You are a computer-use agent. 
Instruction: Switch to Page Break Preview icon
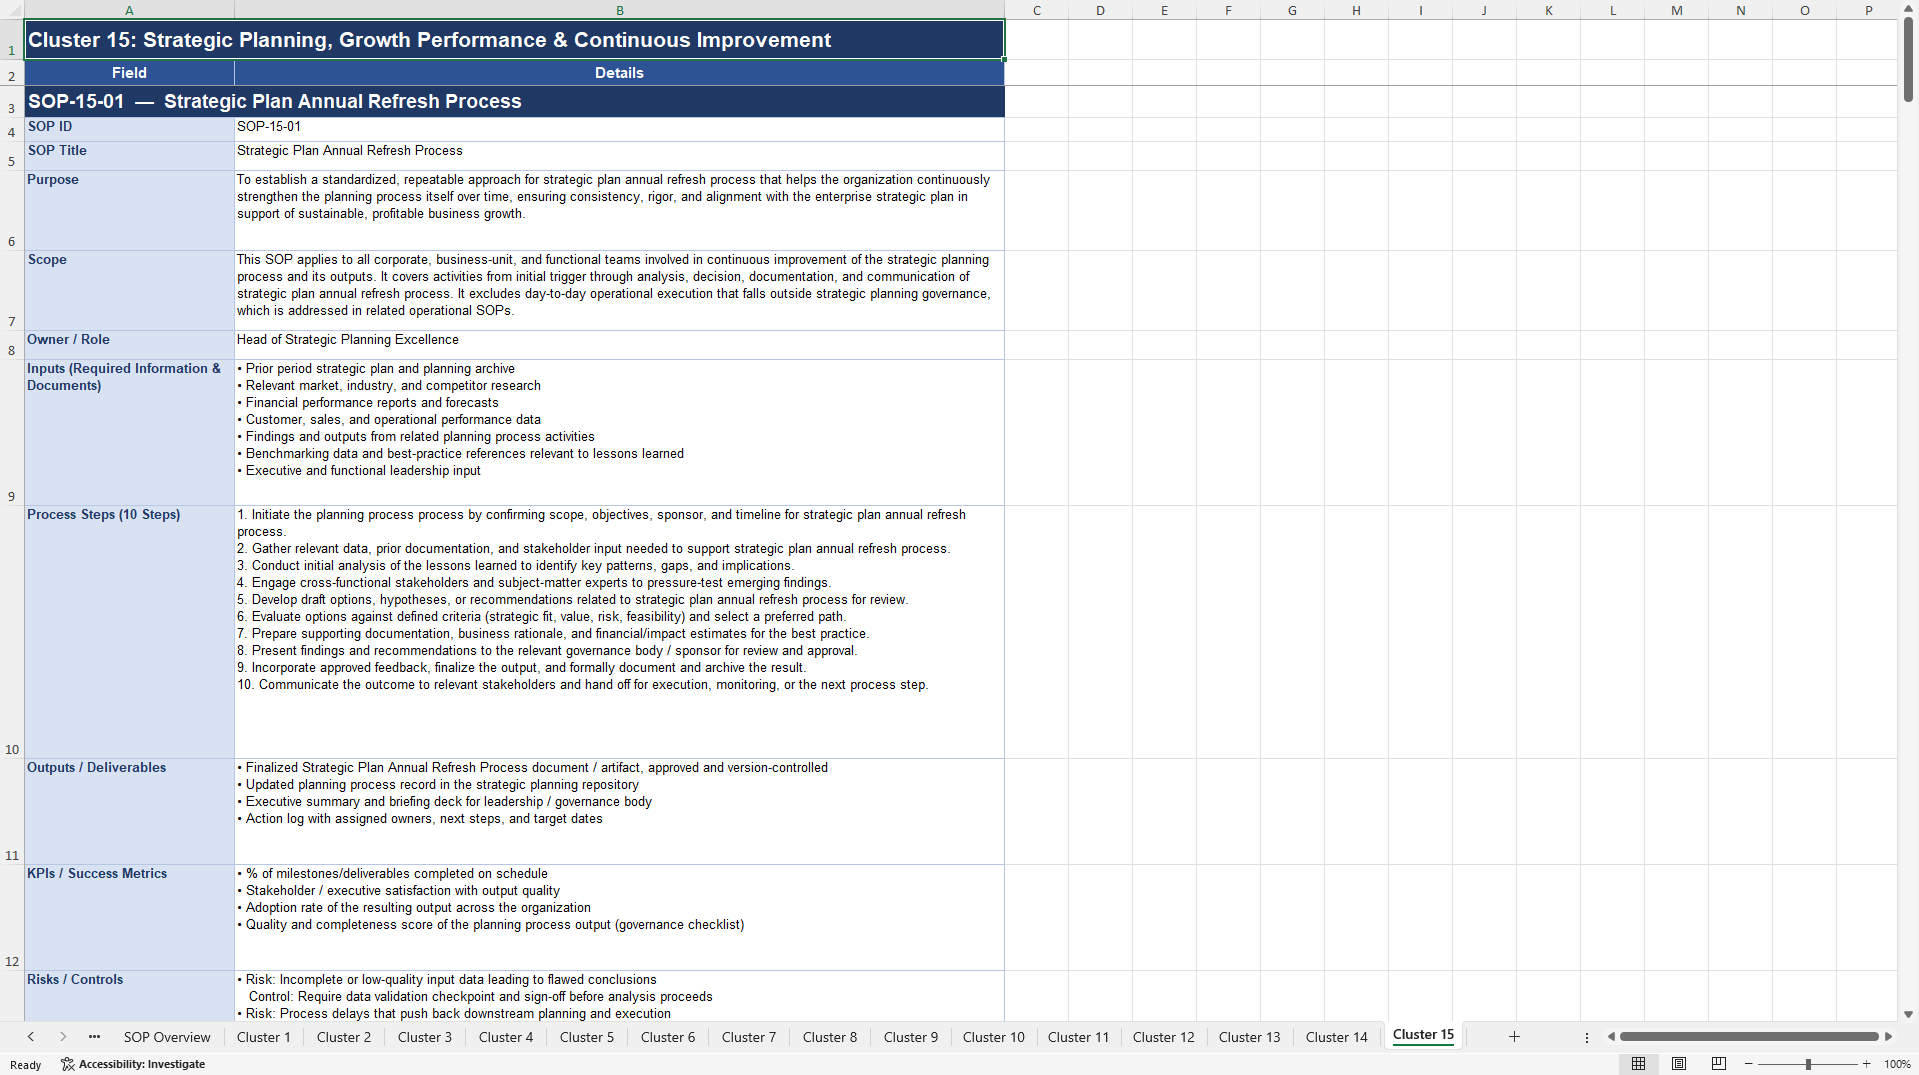tap(1719, 1064)
